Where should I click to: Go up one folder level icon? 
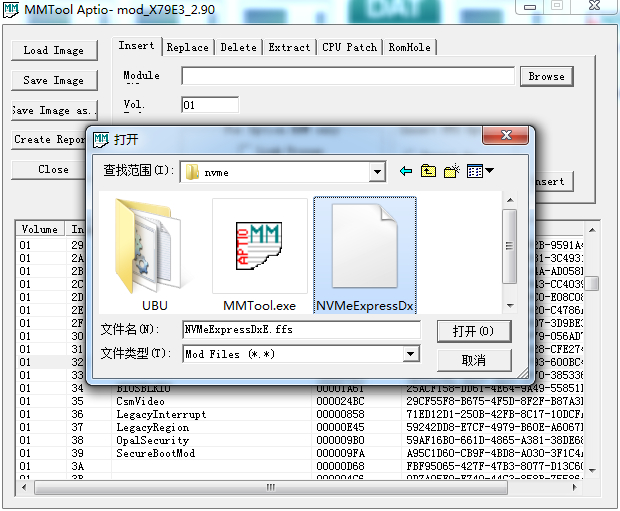(428, 171)
